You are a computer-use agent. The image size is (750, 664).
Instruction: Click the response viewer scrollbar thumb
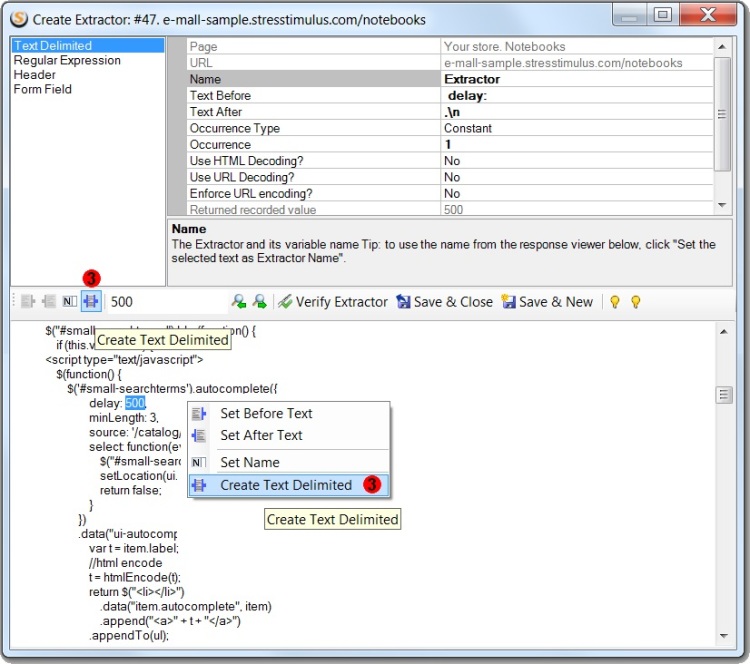tap(724, 395)
